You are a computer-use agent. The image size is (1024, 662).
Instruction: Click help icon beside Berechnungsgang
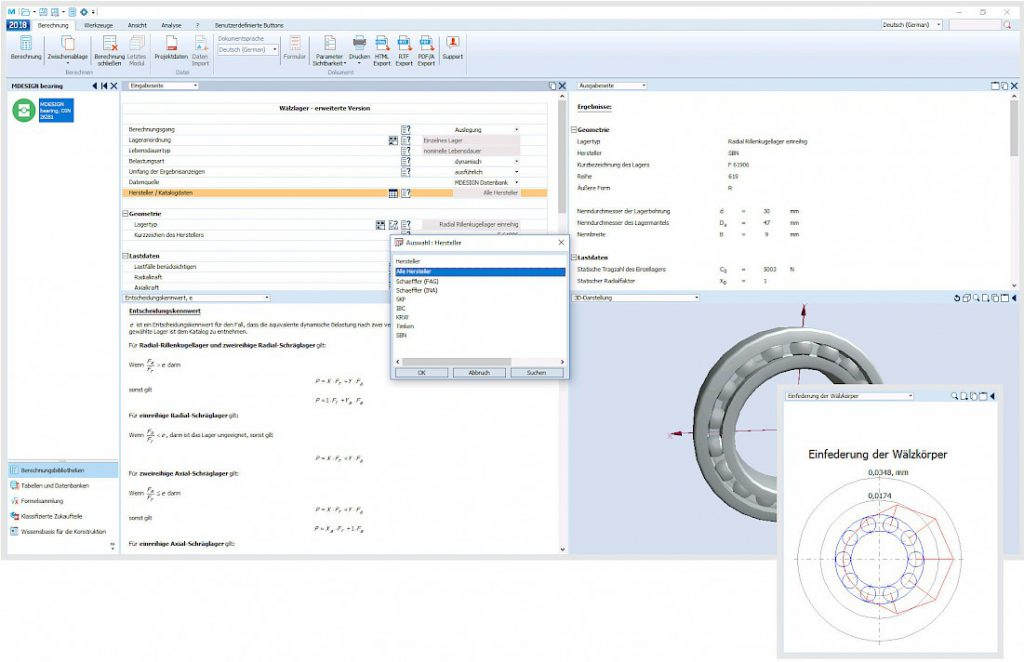pyautogui.click(x=406, y=130)
